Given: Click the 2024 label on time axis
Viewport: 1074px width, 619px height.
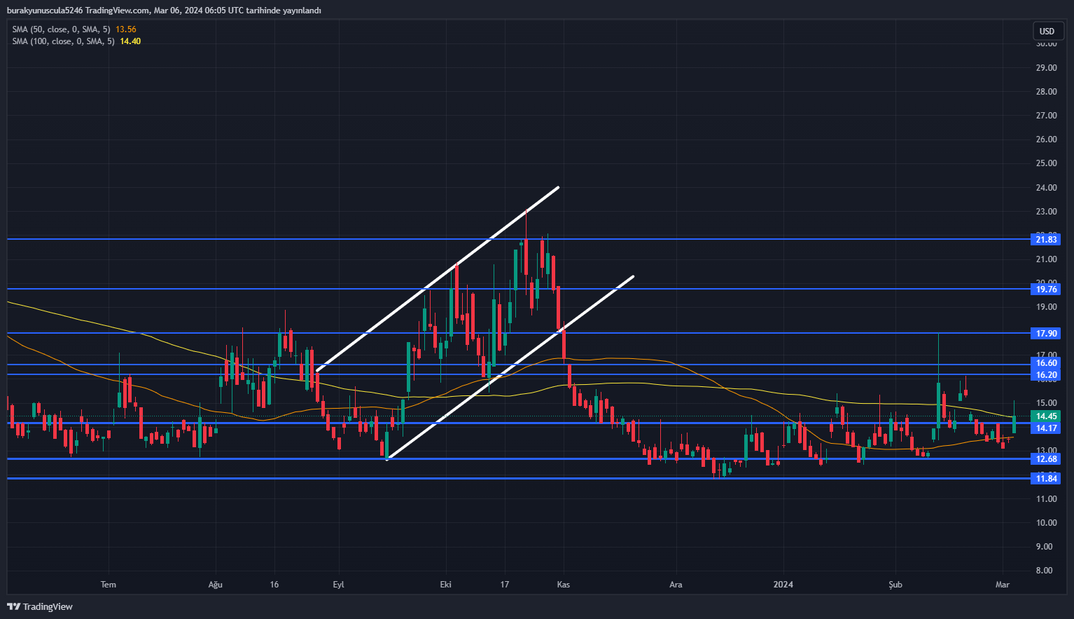Looking at the screenshot, I should pyautogui.click(x=784, y=582).
